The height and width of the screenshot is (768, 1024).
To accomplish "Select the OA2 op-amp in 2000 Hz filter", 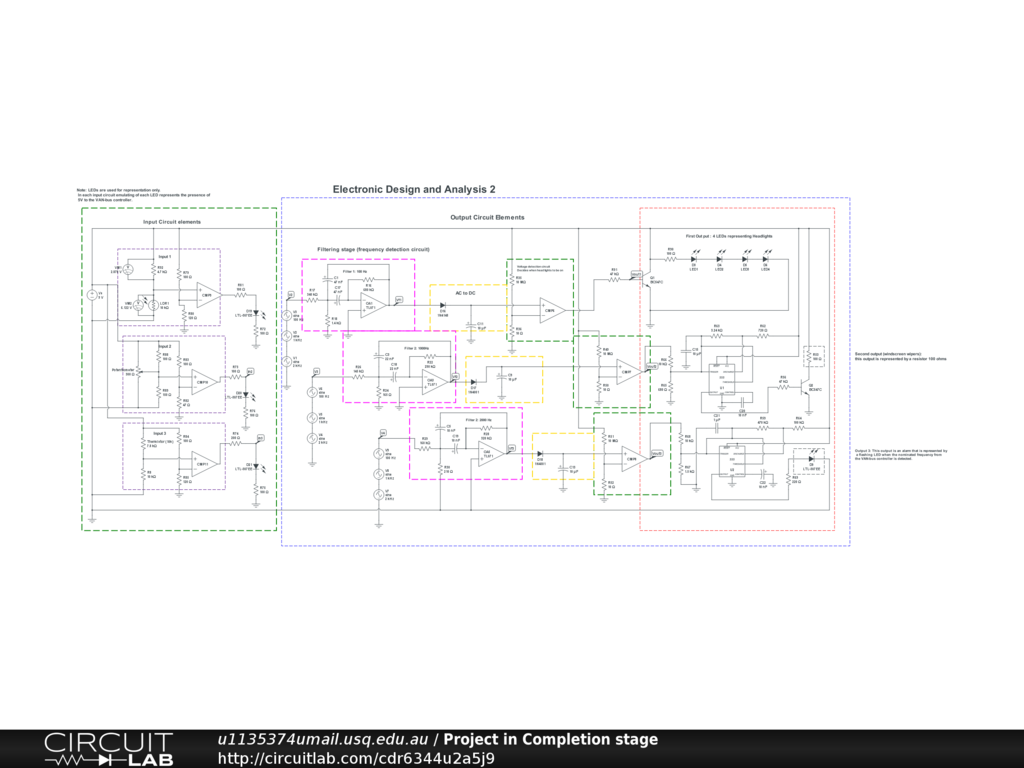I will (x=488, y=453).
